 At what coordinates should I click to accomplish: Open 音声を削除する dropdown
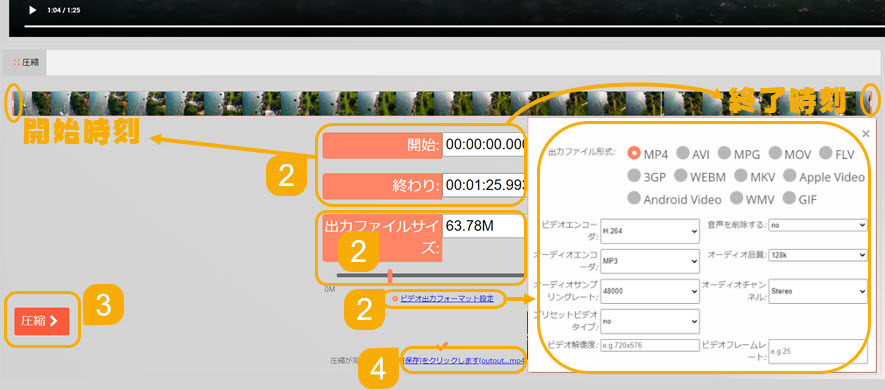point(818,225)
